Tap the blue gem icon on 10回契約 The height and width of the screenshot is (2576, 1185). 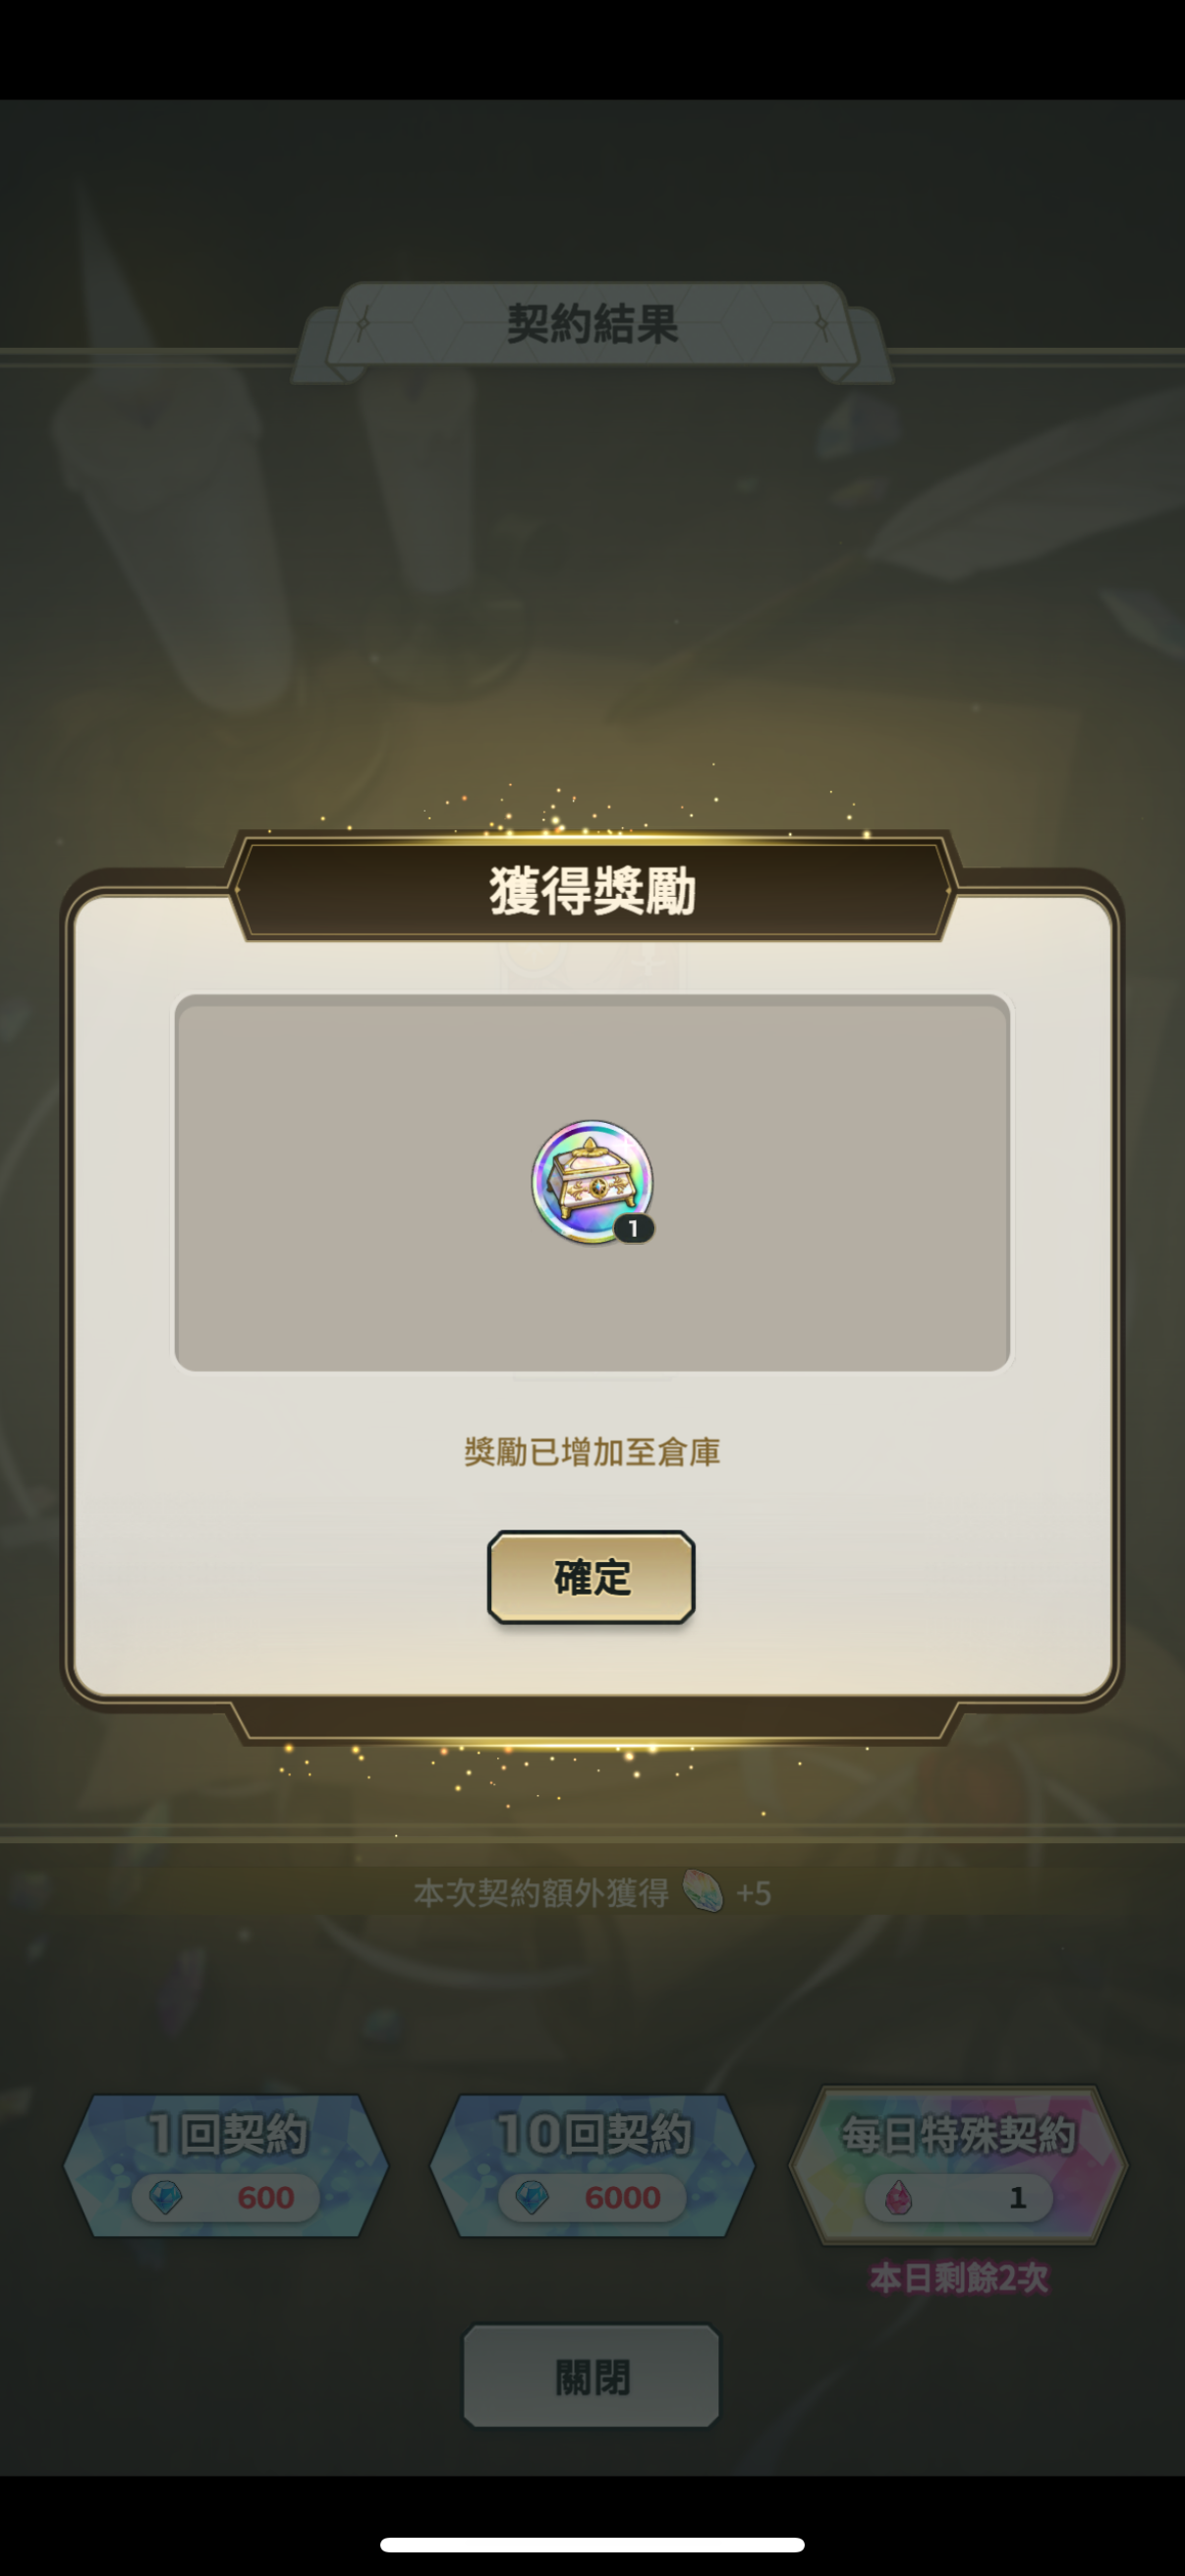(531, 2197)
